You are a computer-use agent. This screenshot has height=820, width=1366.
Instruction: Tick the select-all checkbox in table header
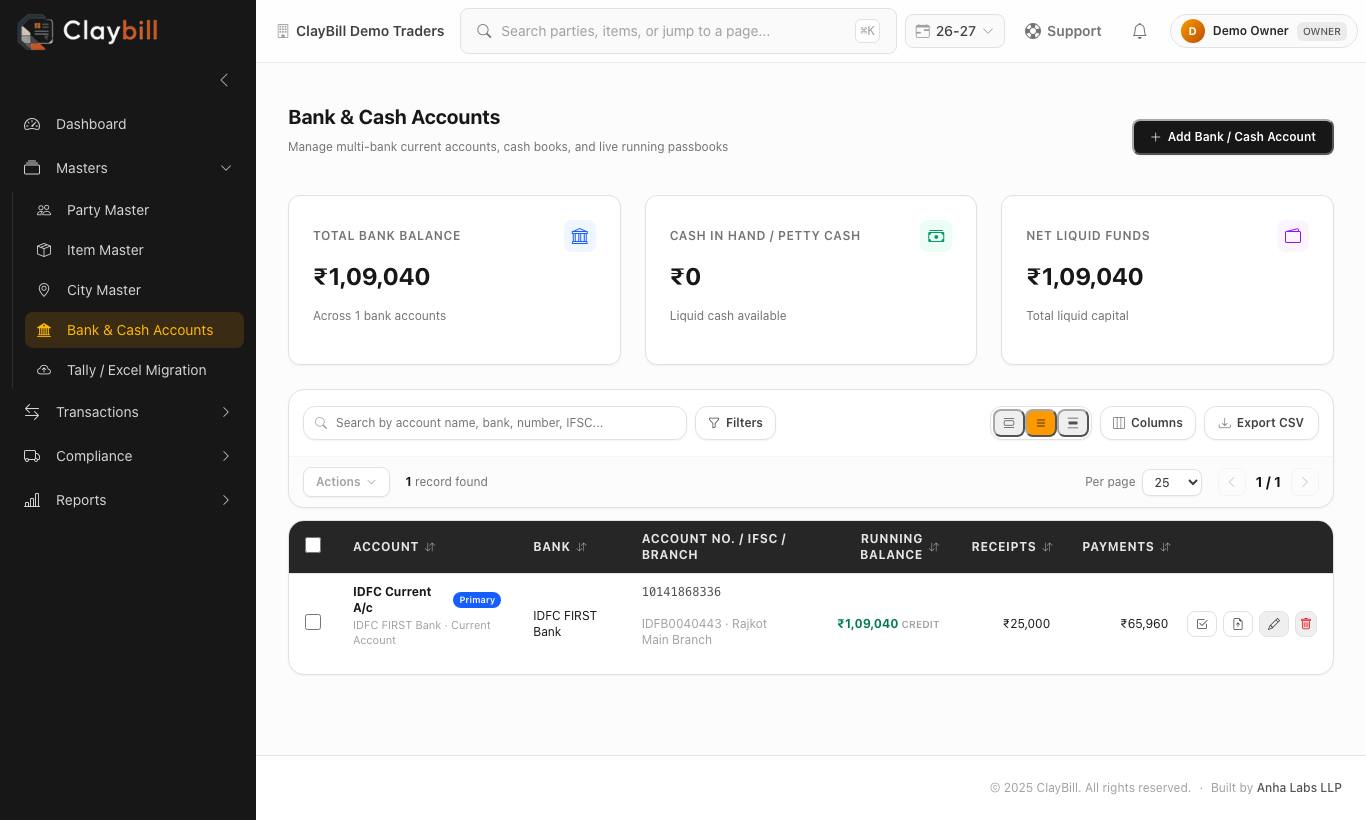pos(313,545)
